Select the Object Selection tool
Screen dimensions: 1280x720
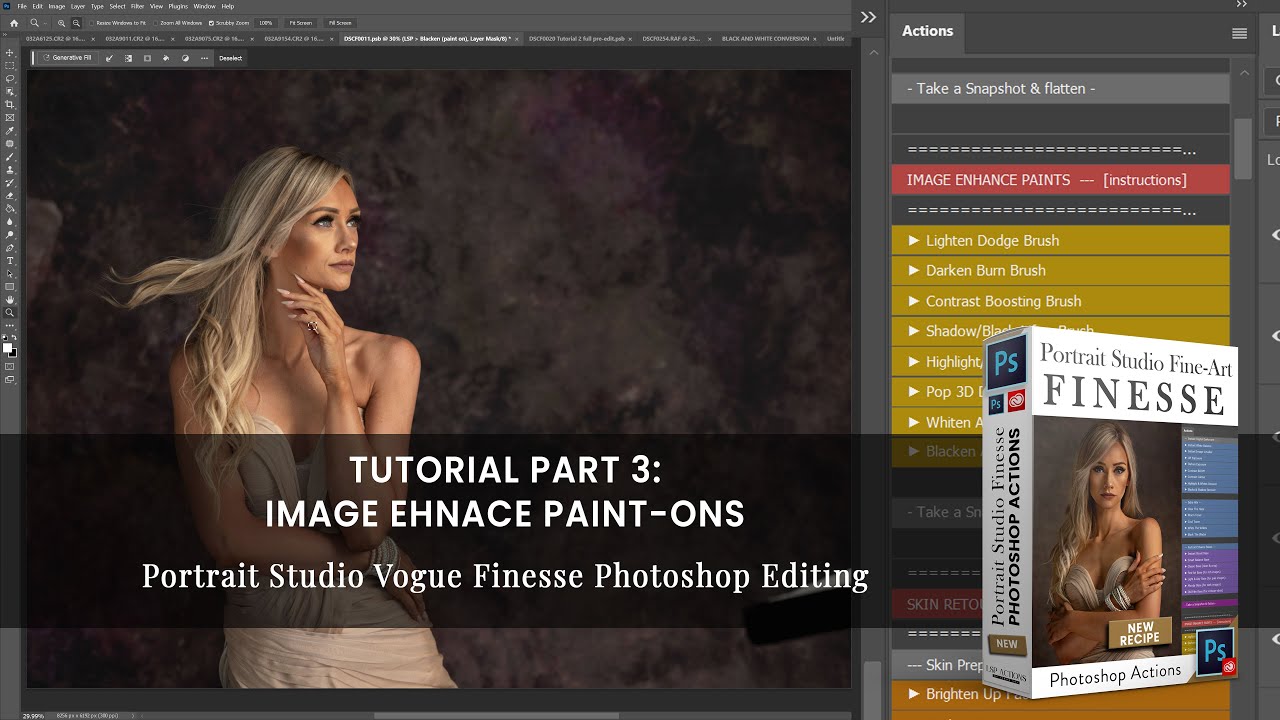10,90
